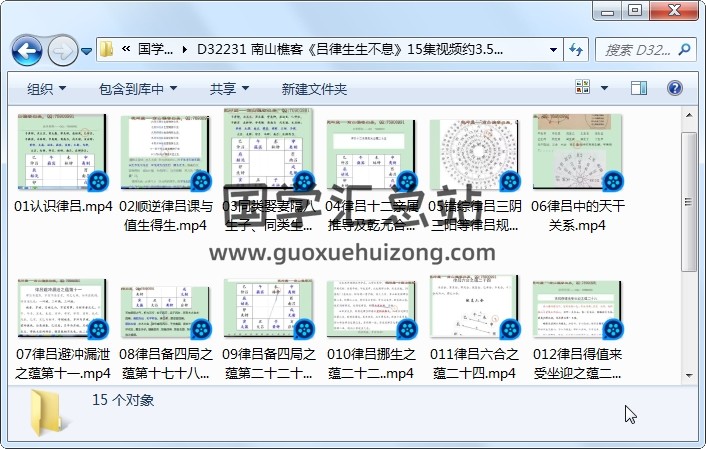Image resolution: width=706 pixels, height=449 pixels.
Task: Open the 共享 dropdown menu
Action: coord(228,89)
